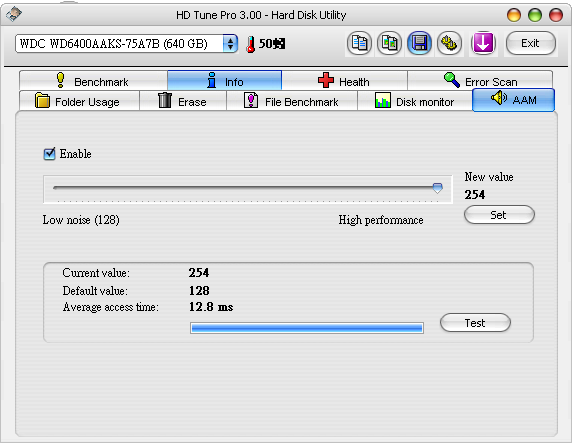
Task: Switch to the Info tab
Action: (224, 81)
